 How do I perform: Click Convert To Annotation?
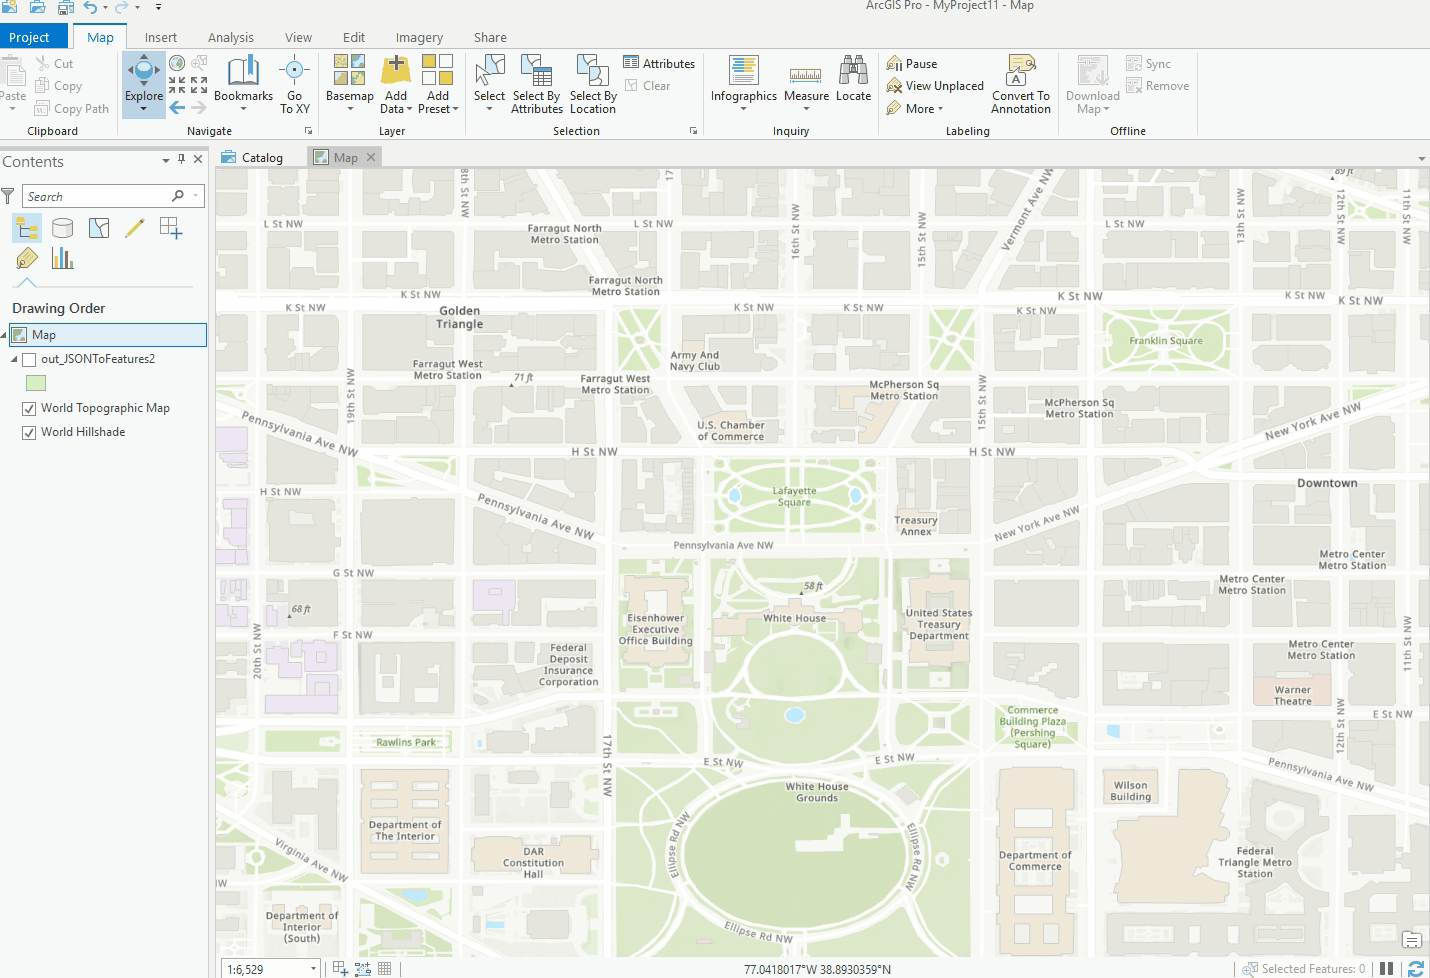click(x=1021, y=85)
